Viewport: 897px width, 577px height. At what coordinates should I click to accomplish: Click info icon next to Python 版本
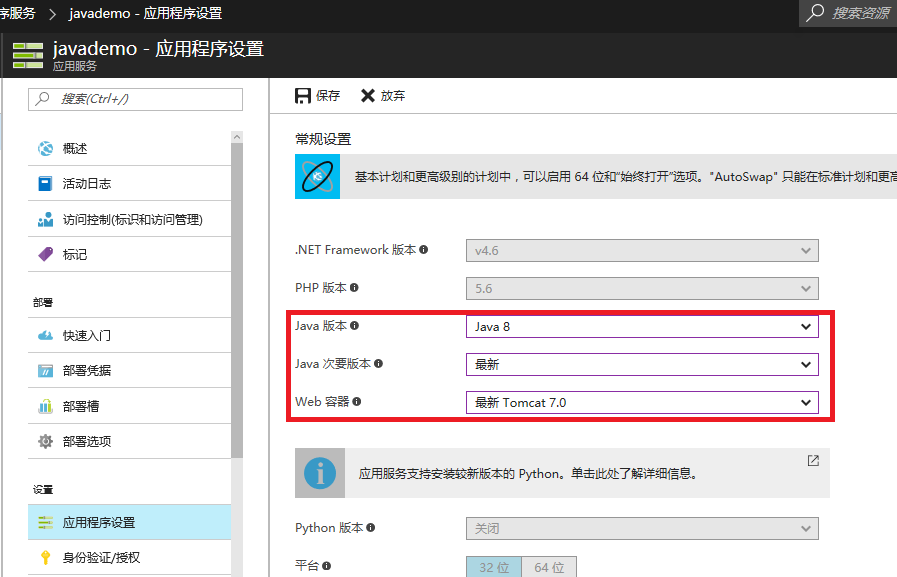(371, 527)
